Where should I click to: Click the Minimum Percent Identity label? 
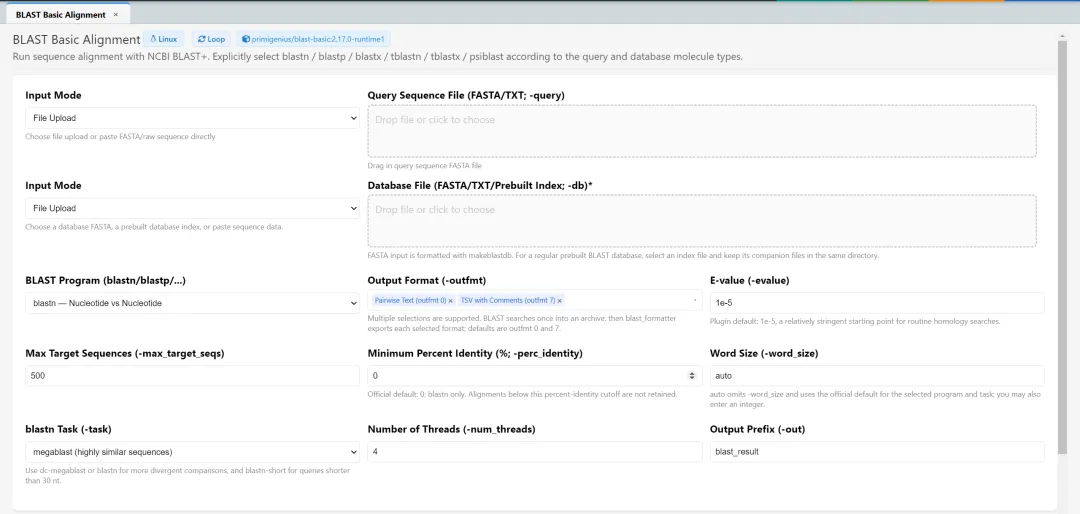pyautogui.click(x=475, y=353)
